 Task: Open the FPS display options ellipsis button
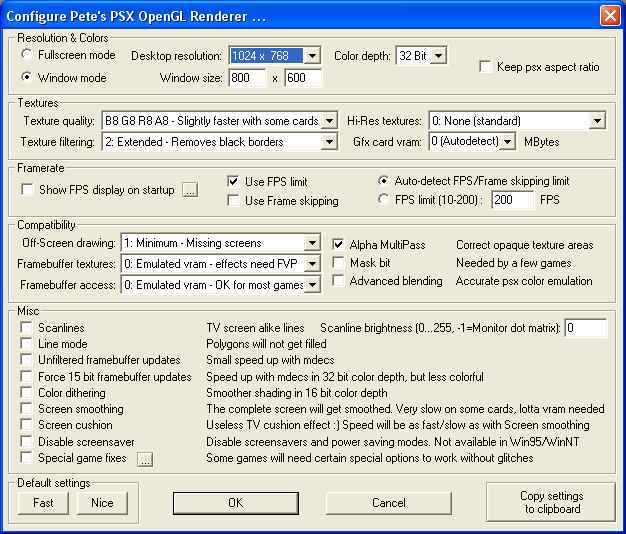[190, 190]
